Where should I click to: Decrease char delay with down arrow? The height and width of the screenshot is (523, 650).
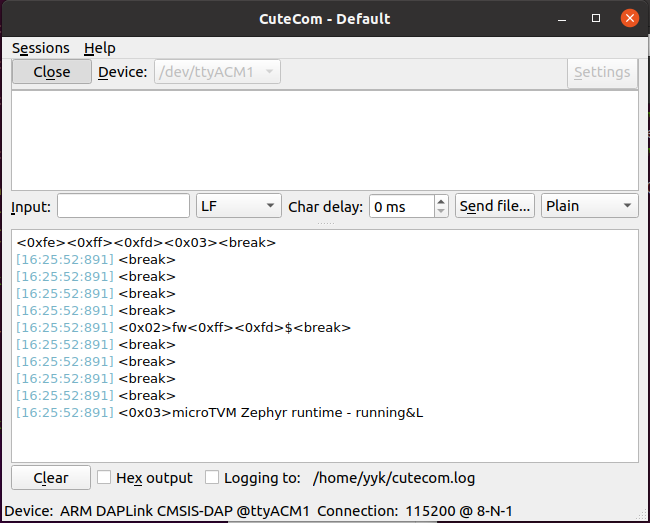441,211
